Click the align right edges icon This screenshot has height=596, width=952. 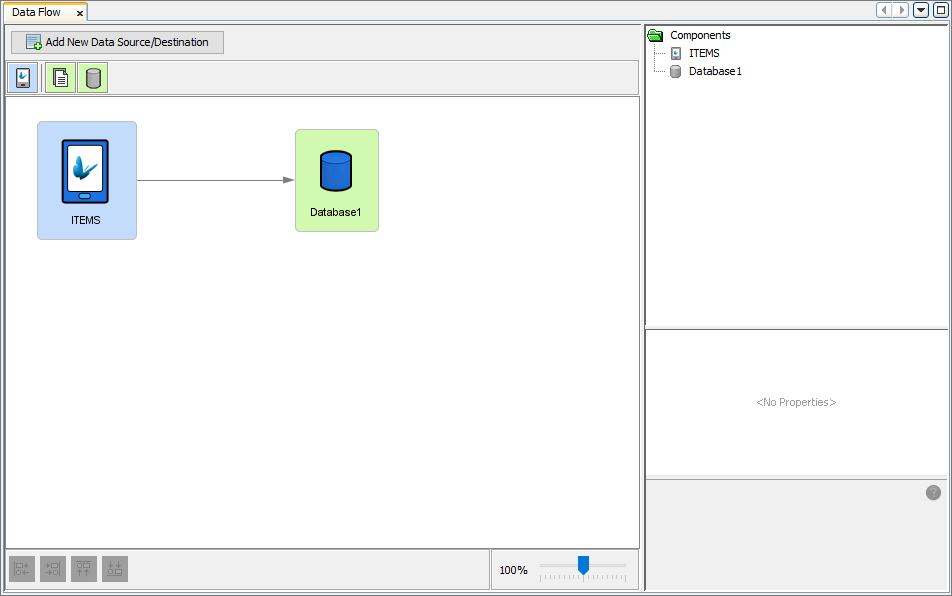[53, 569]
